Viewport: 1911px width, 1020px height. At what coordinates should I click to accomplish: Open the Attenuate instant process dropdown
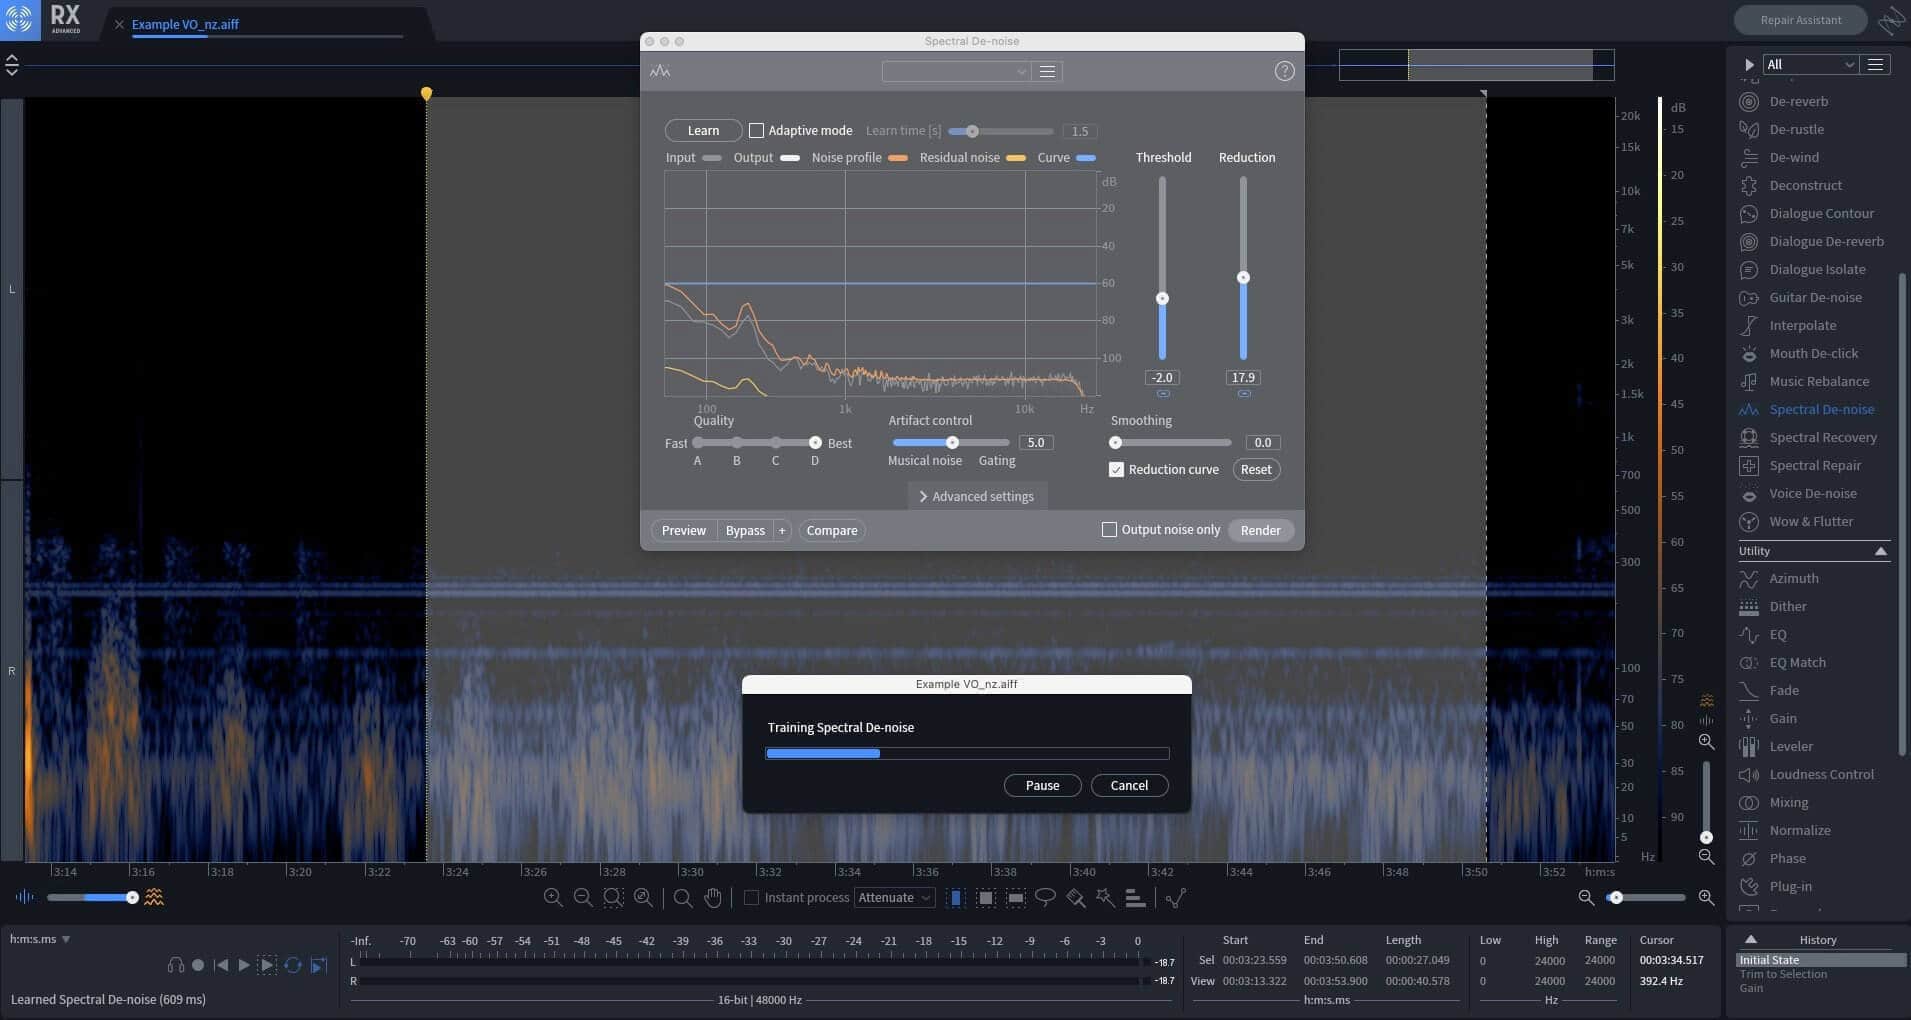point(894,898)
